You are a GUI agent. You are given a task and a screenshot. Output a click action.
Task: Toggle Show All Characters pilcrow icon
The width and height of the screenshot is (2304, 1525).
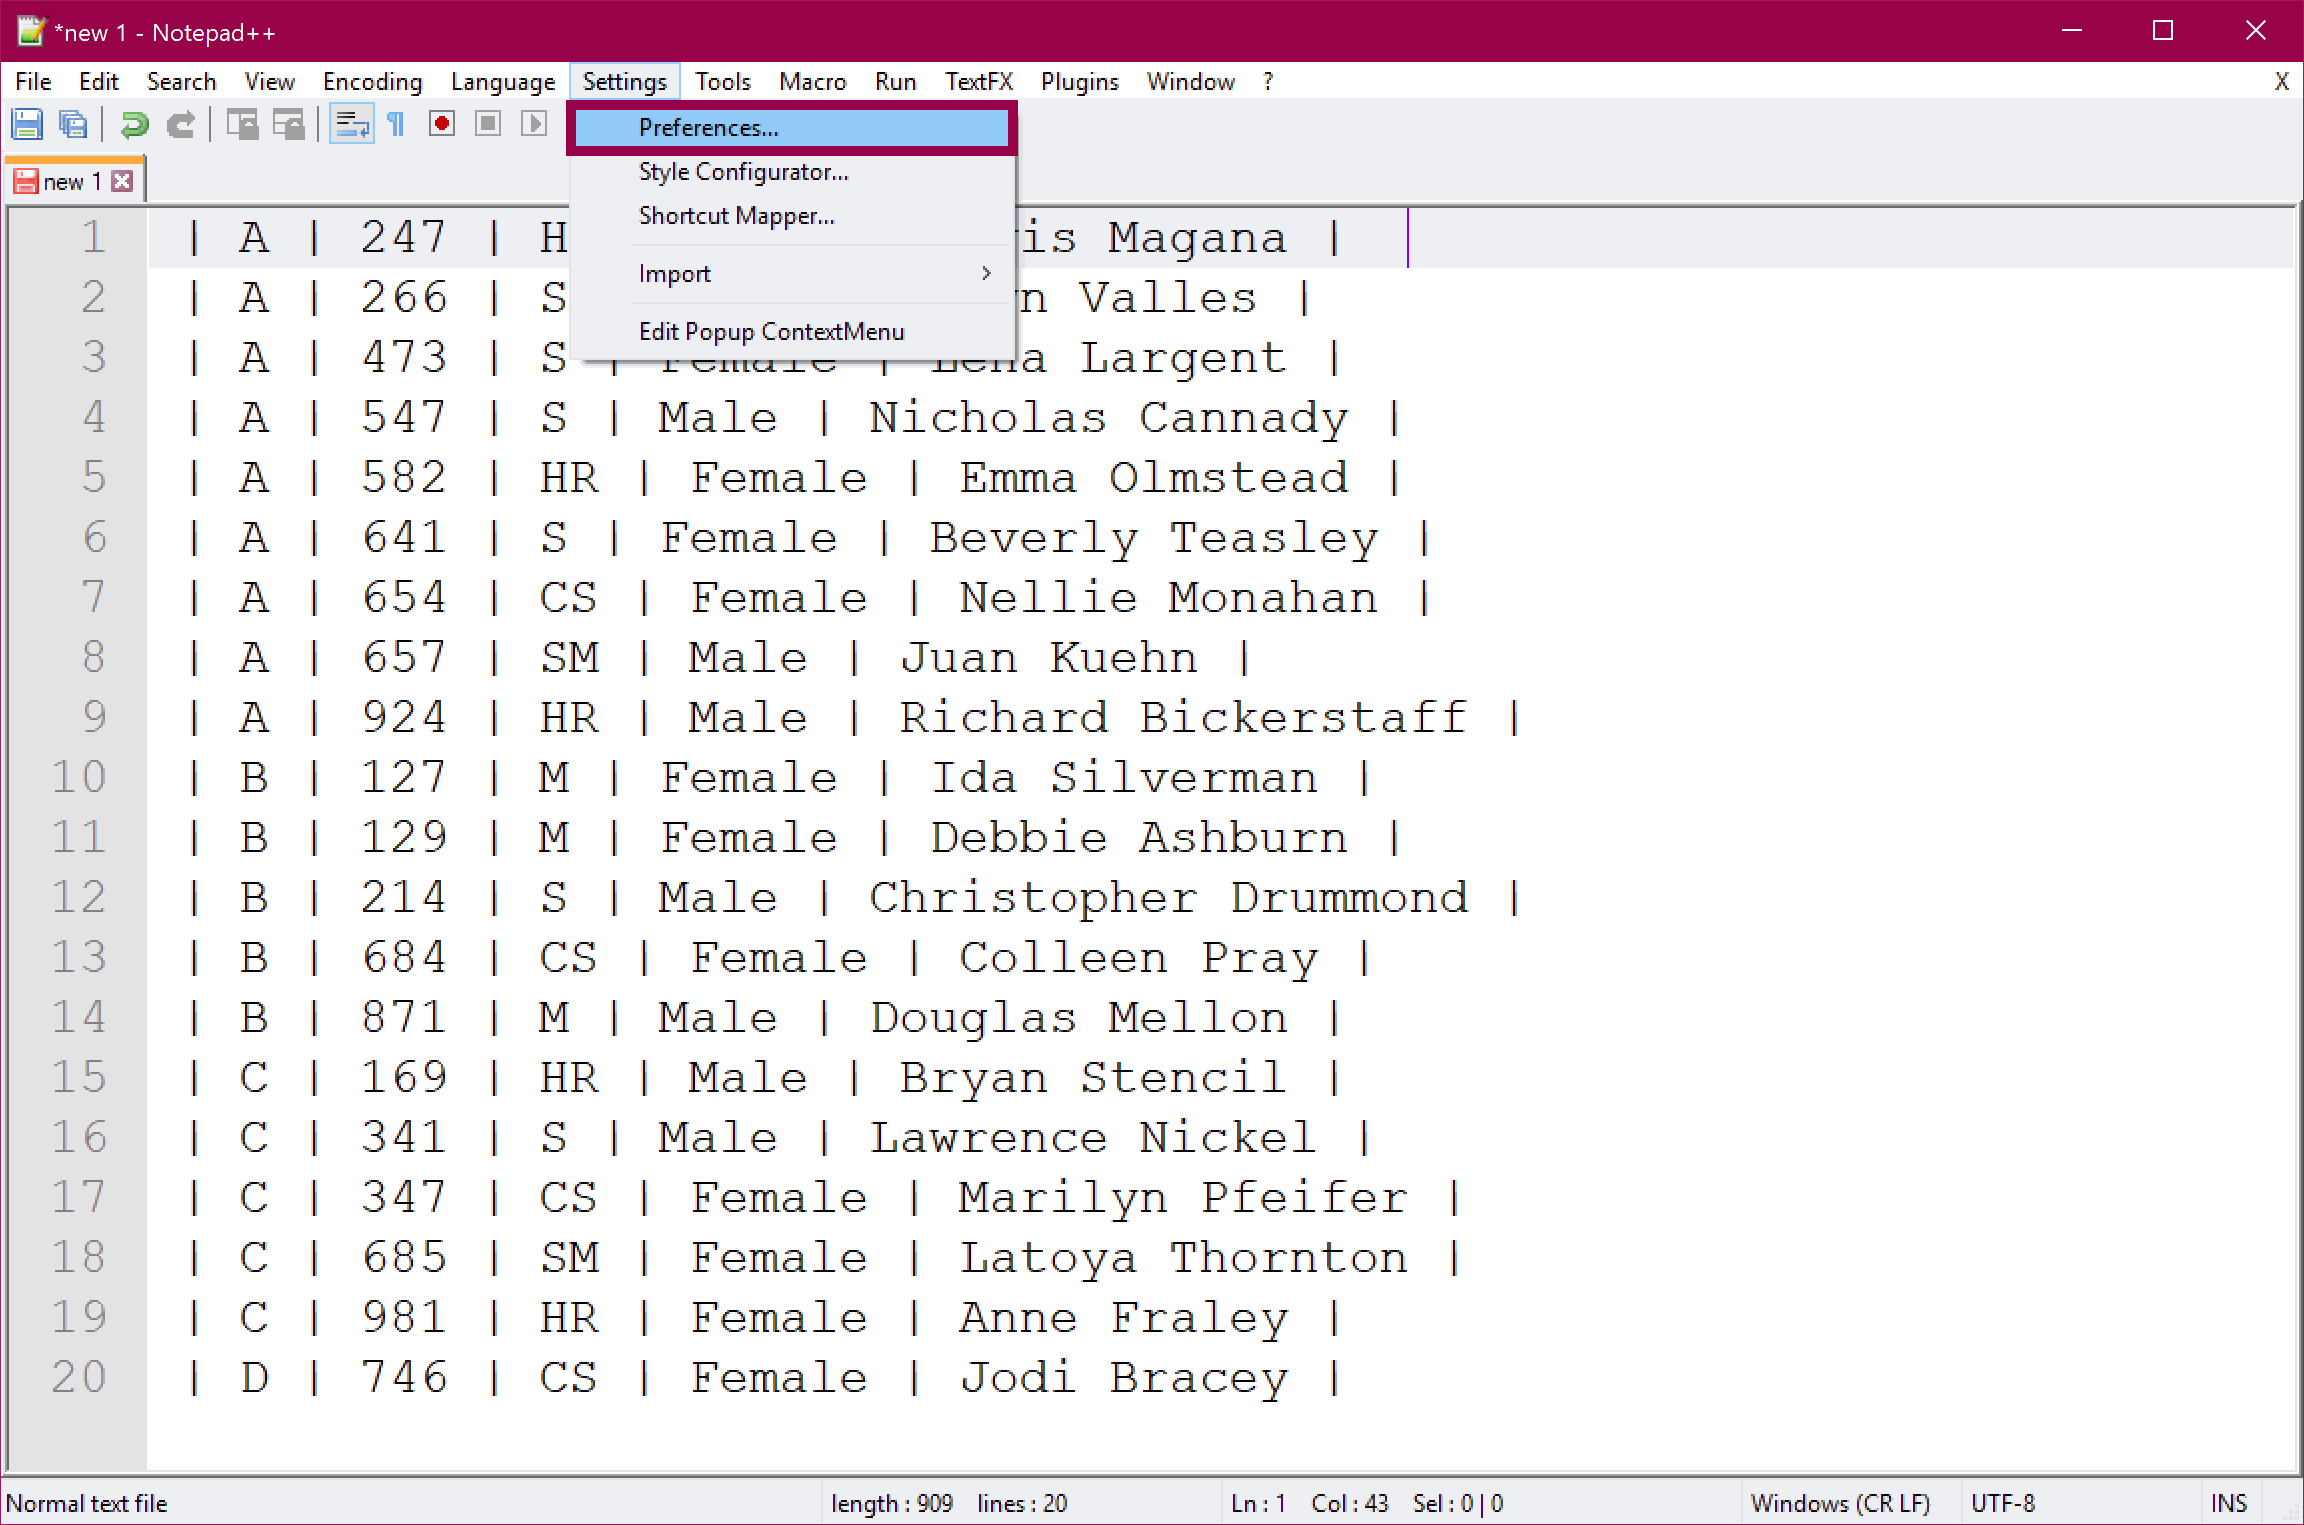click(x=396, y=124)
